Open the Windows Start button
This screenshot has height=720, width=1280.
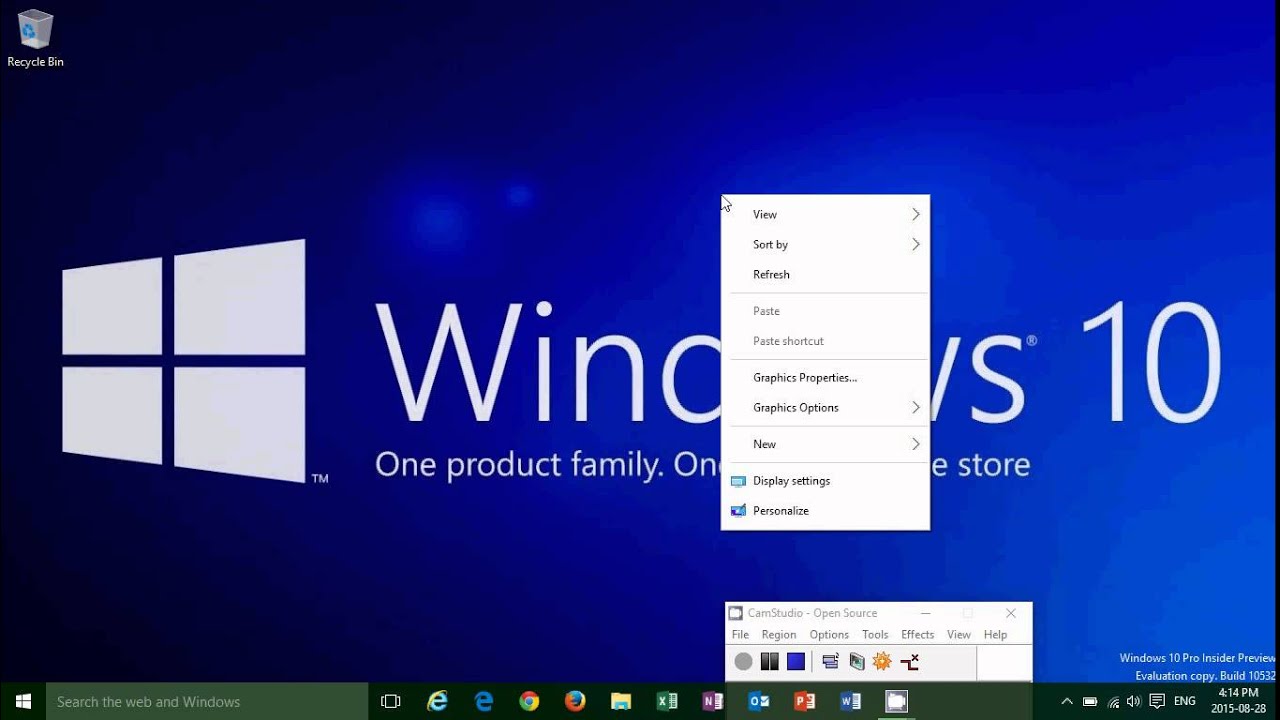23,701
